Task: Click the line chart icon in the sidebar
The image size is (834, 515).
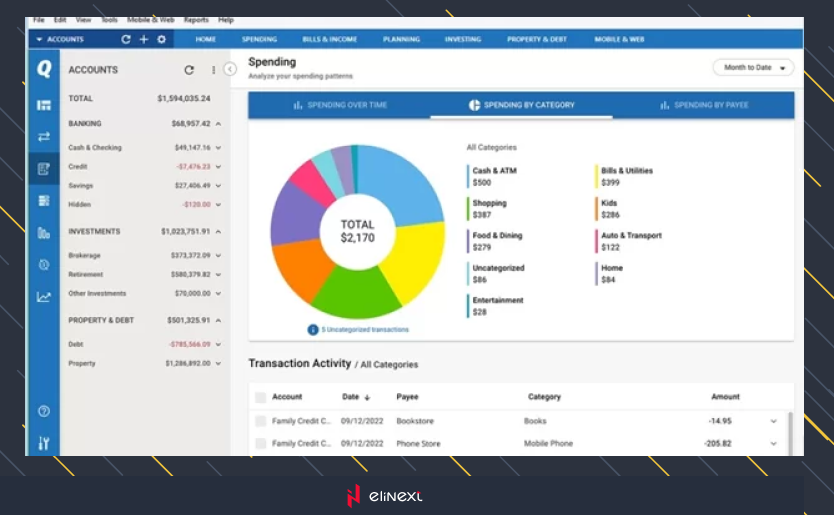Action: [43, 296]
